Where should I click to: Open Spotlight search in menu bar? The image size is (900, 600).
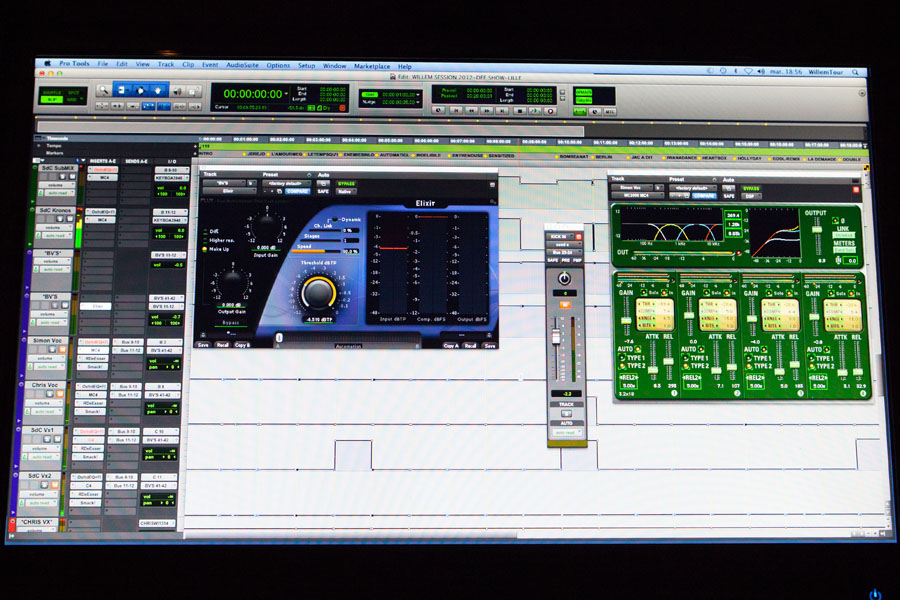coord(855,72)
